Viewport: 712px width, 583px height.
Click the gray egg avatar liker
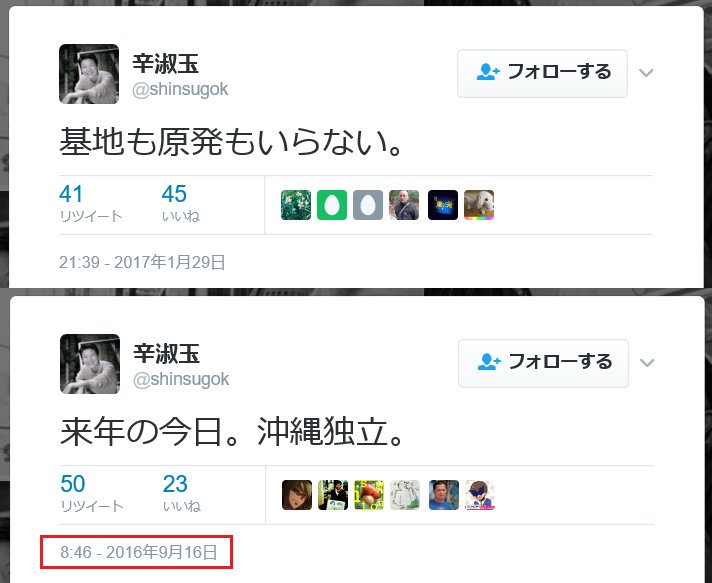[368, 205]
